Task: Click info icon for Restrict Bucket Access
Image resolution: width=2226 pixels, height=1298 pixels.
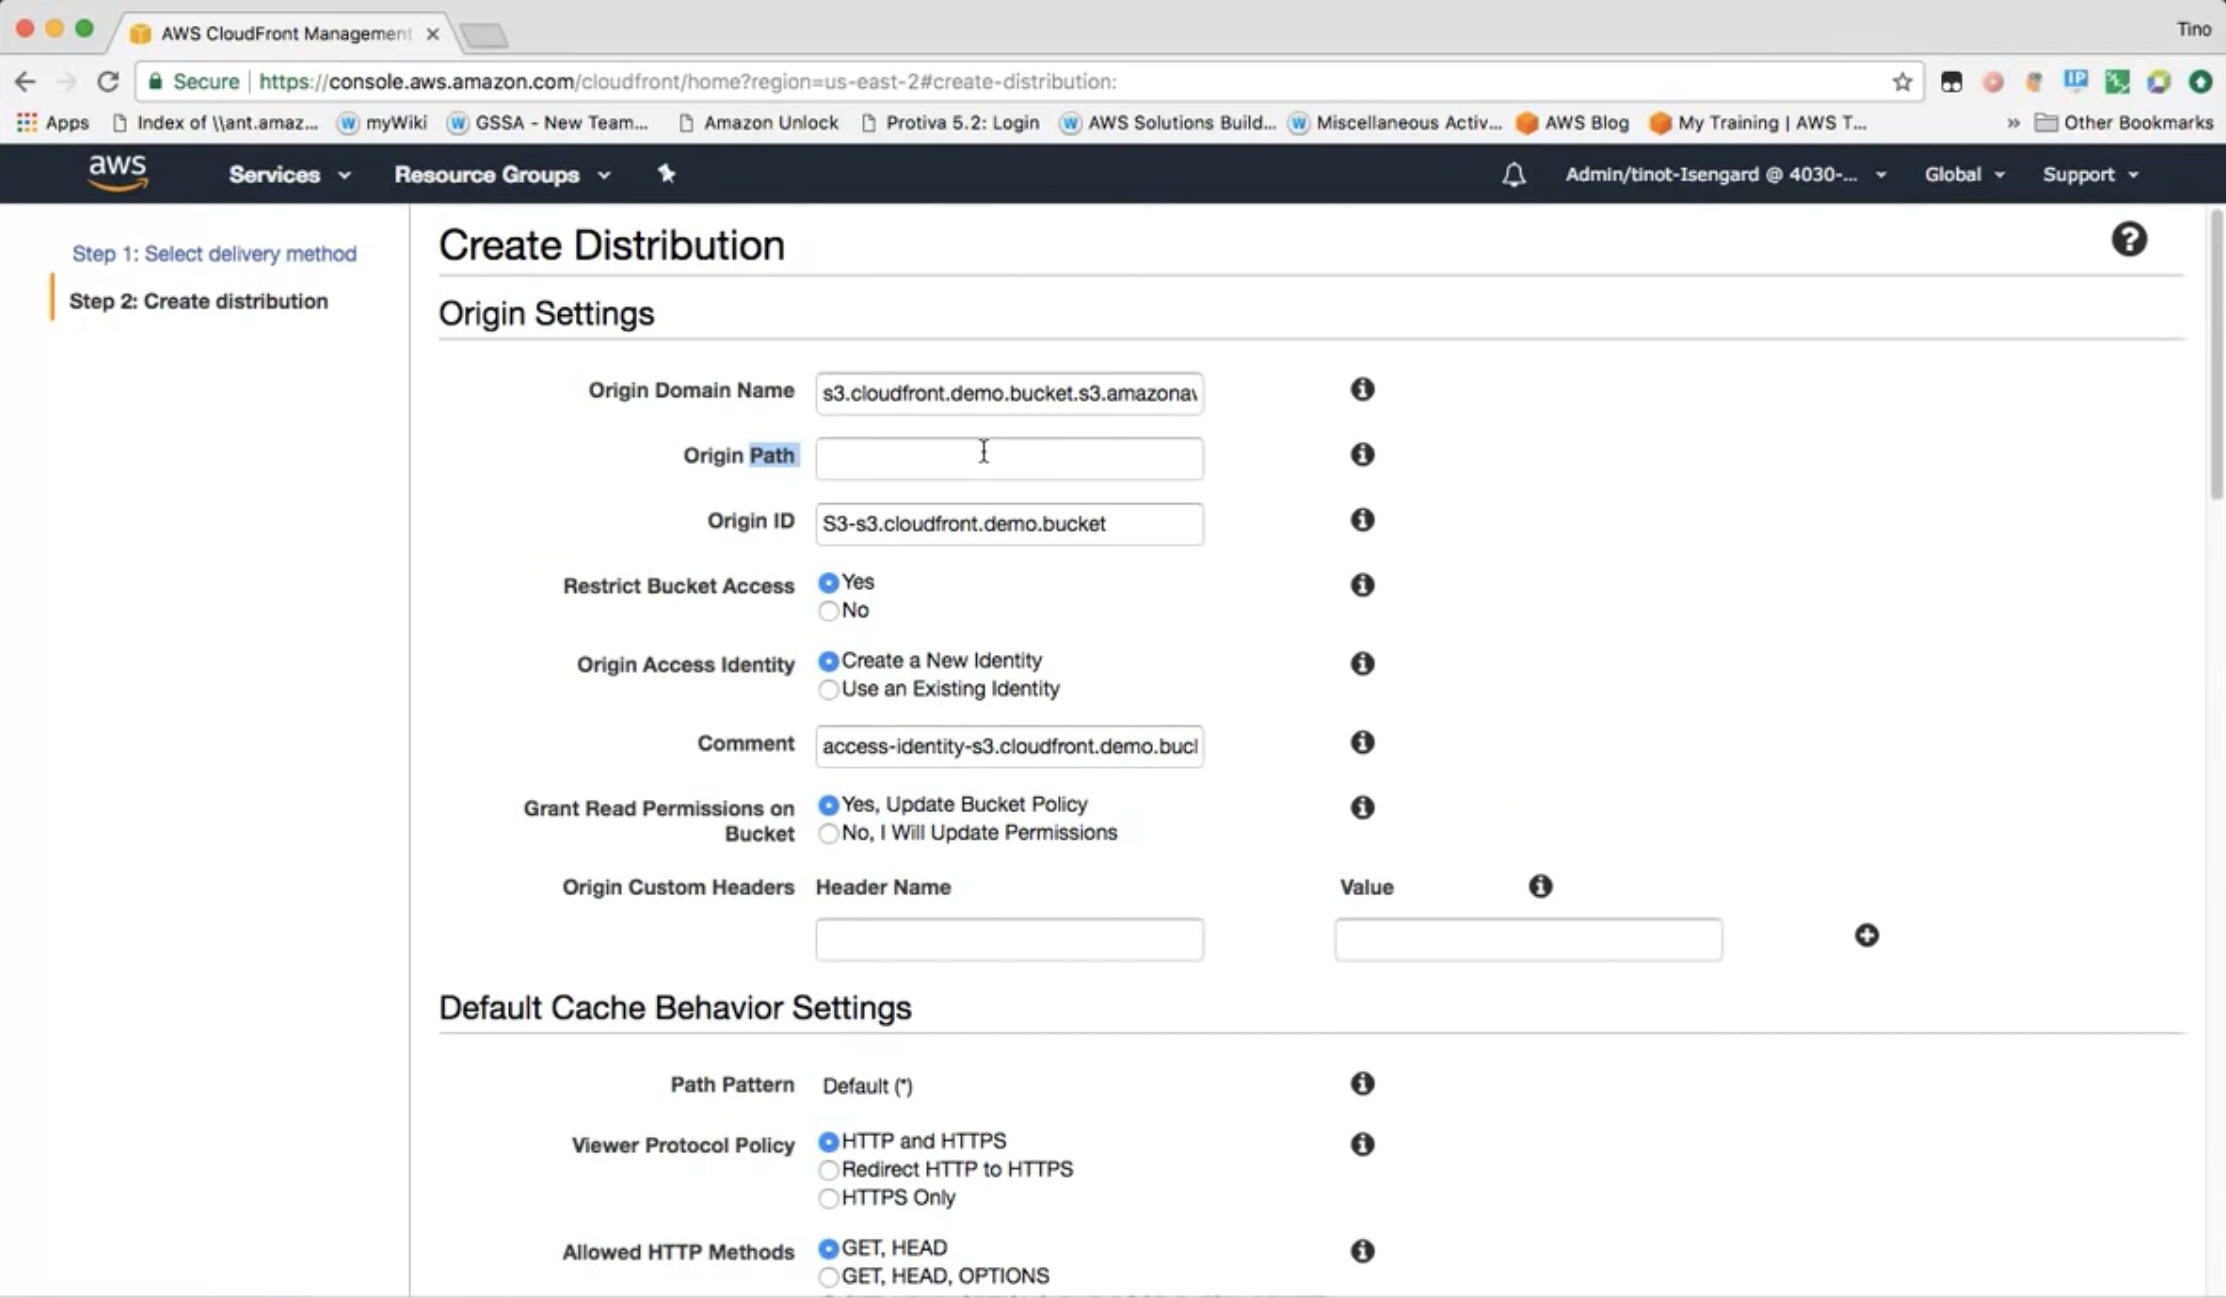Action: 1361,585
